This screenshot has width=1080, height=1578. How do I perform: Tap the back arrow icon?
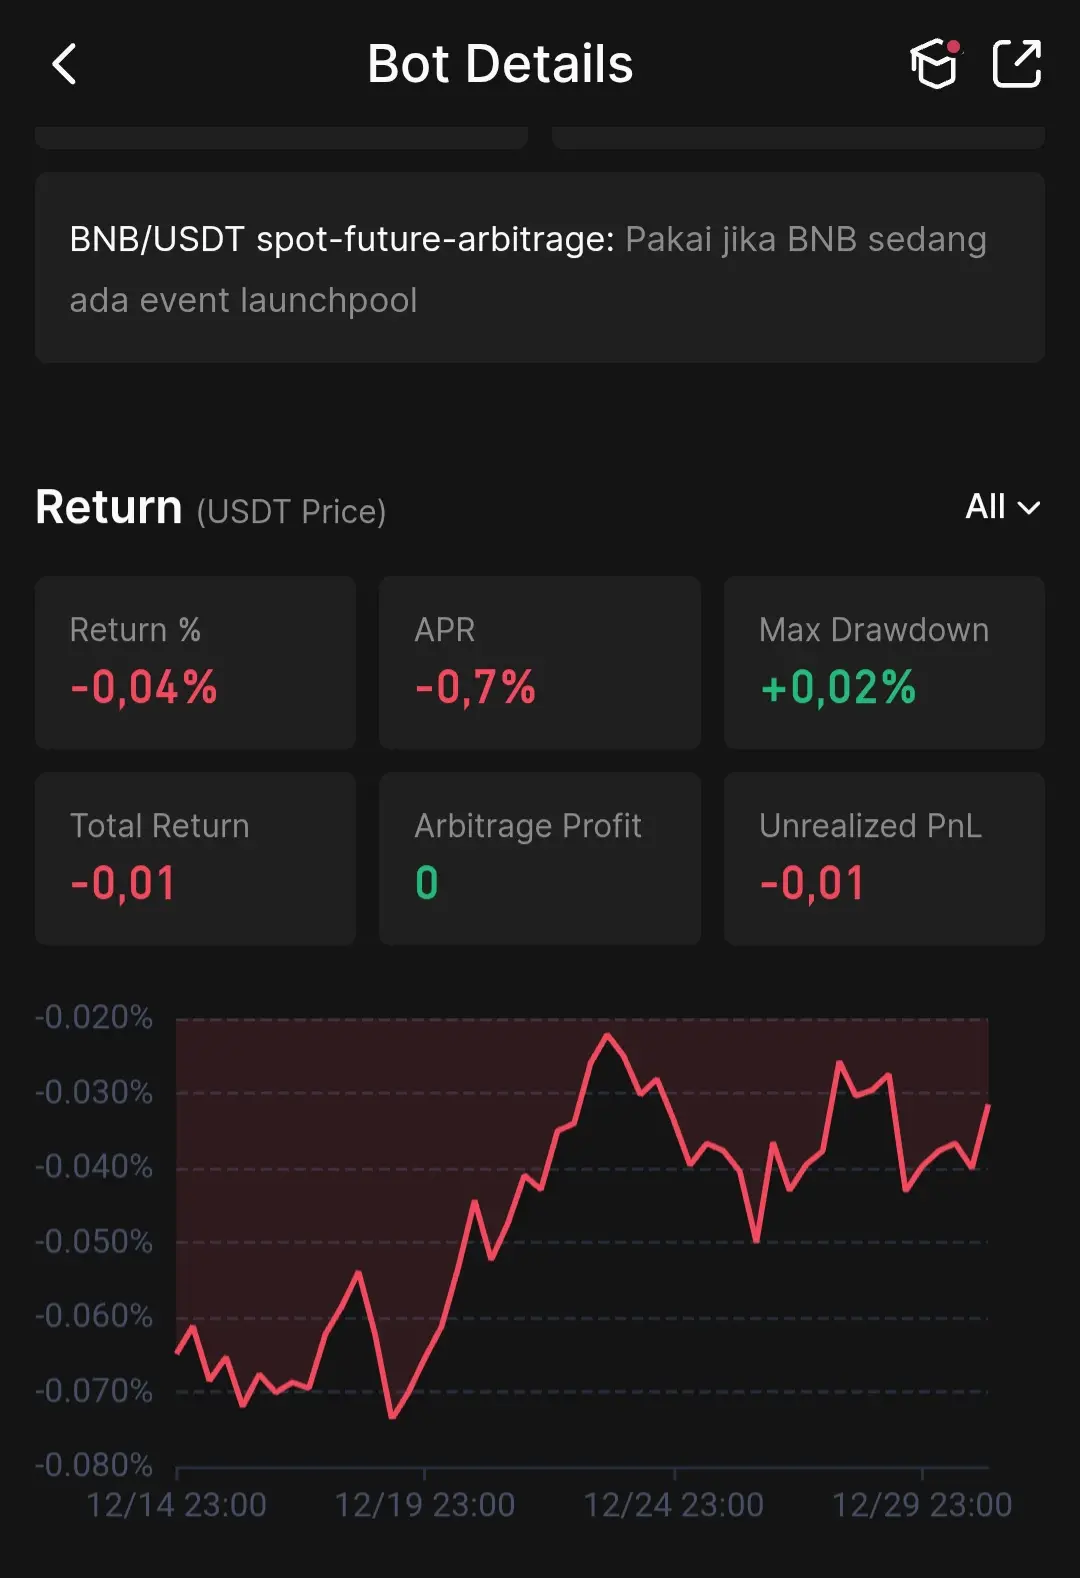point(65,65)
